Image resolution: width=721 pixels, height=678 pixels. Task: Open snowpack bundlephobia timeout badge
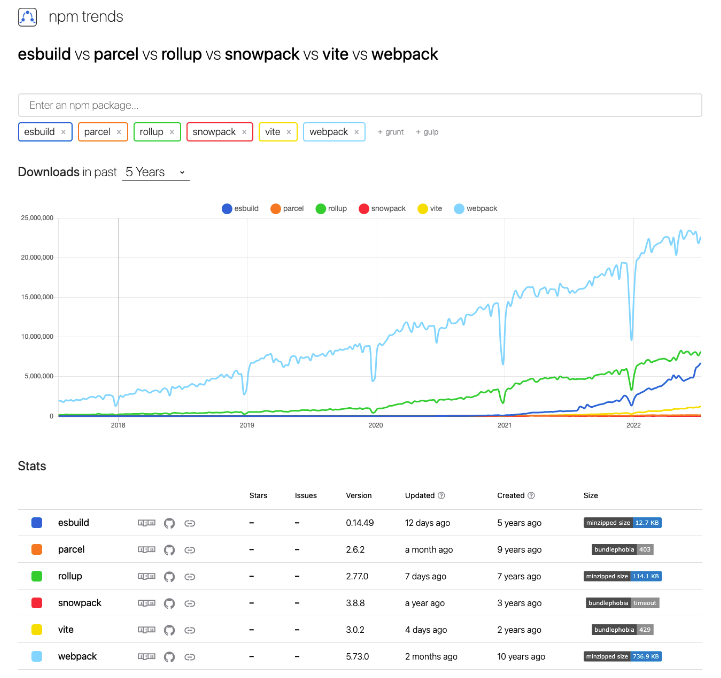click(623, 603)
